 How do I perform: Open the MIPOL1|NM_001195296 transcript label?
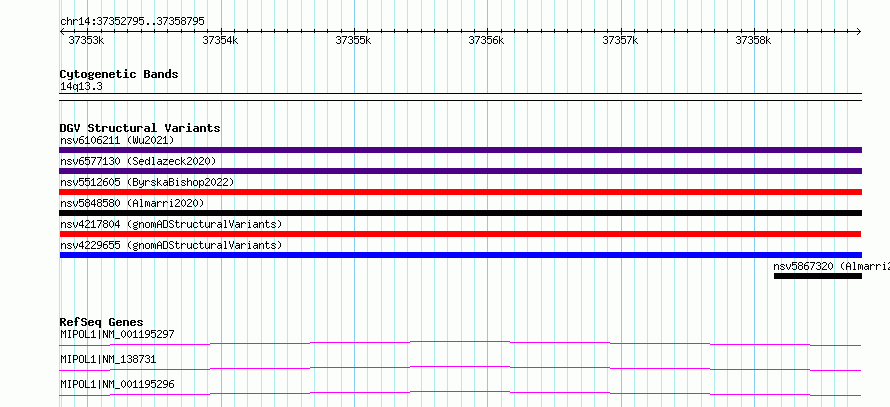(117, 384)
